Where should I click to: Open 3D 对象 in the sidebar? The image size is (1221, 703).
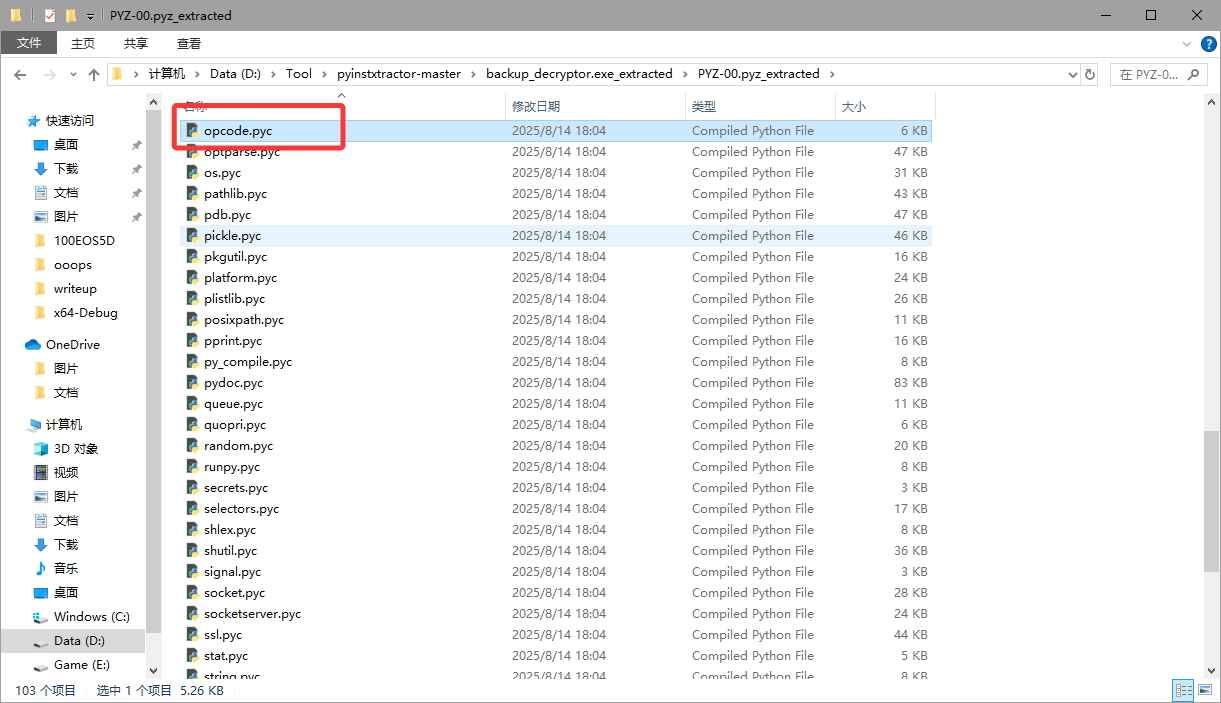coord(76,448)
